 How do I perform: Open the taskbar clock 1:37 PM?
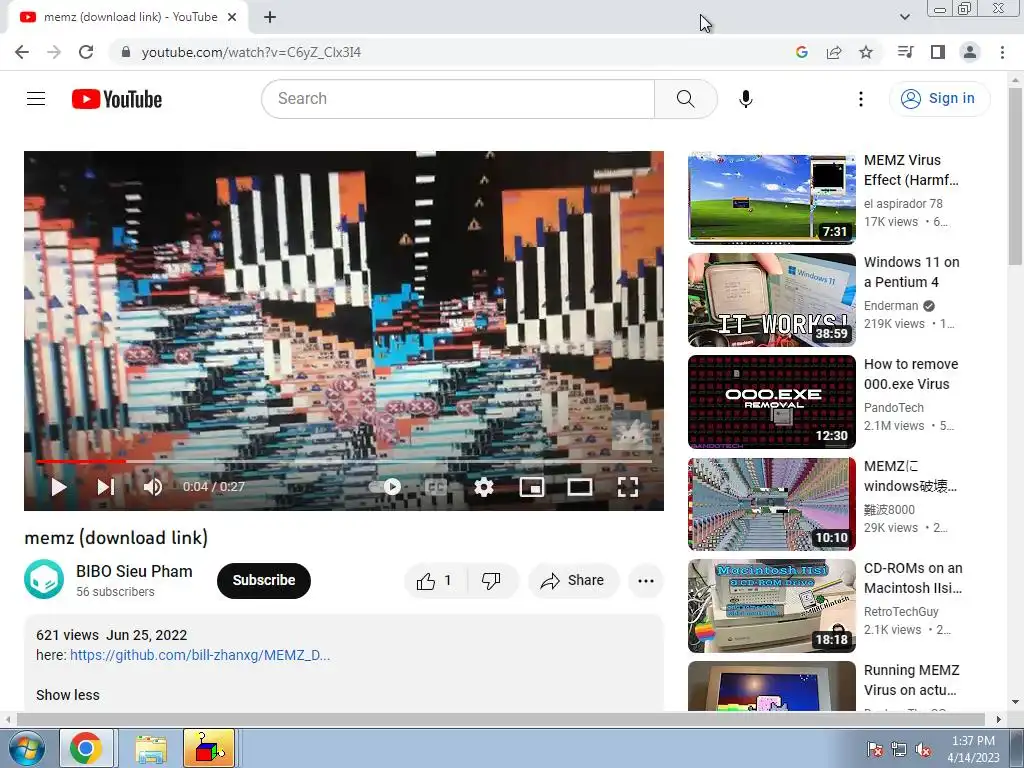pyautogui.click(x=973, y=749)
